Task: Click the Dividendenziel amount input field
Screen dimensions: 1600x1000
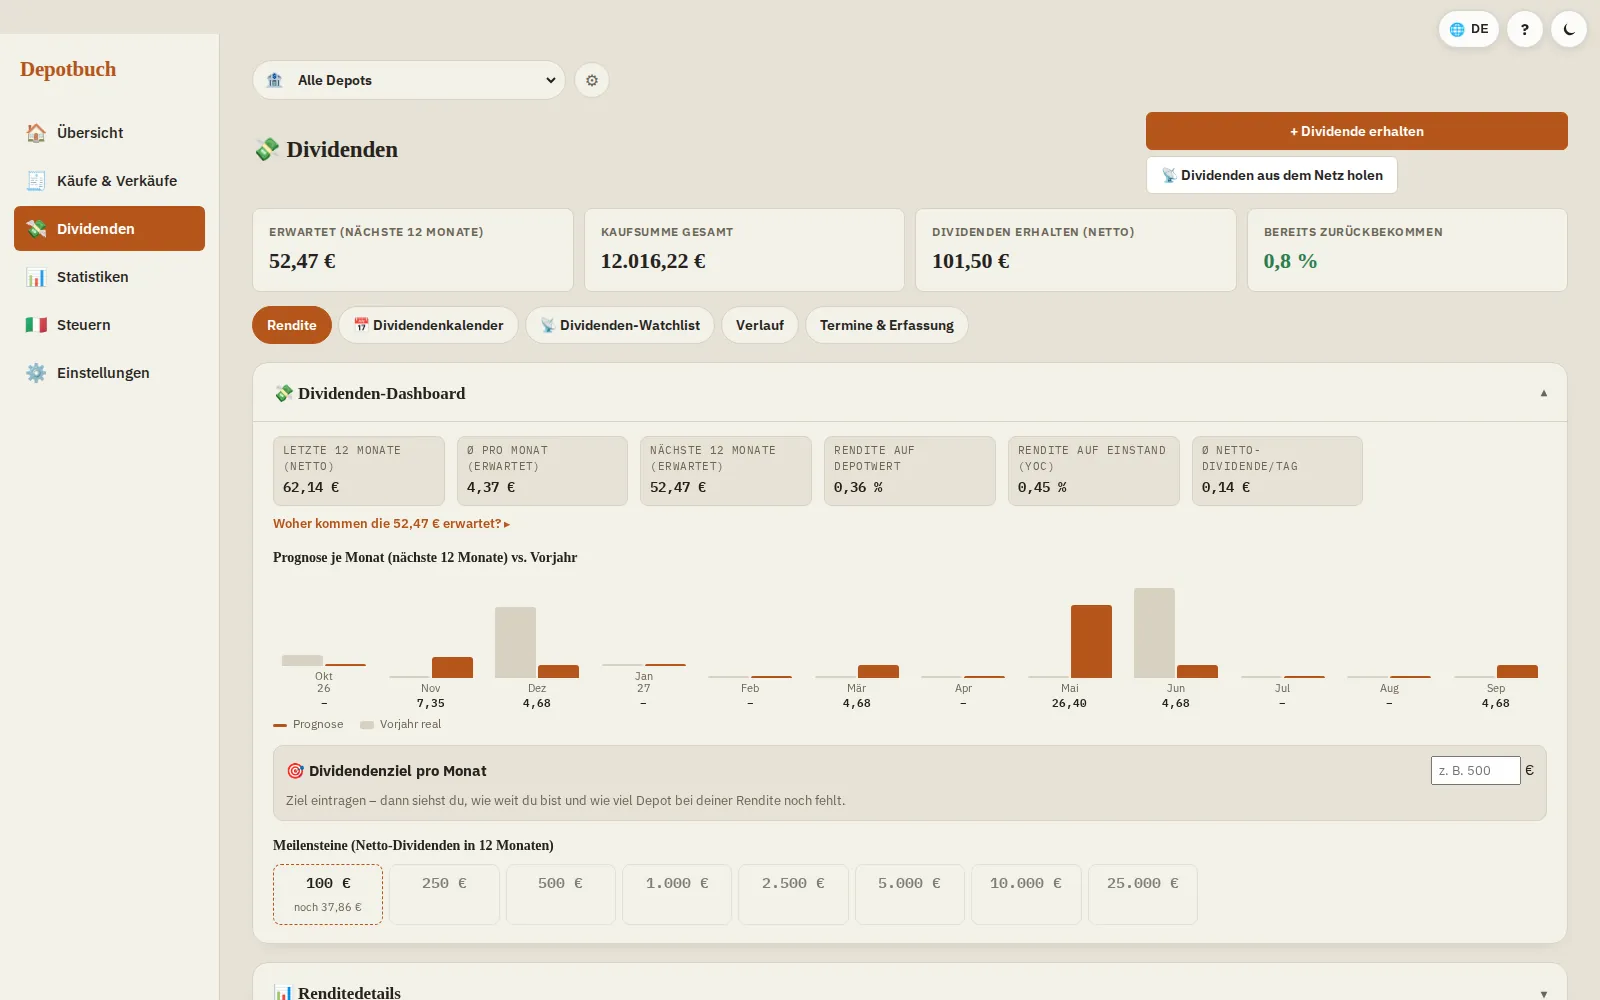Action: (x=1476, y=770)
